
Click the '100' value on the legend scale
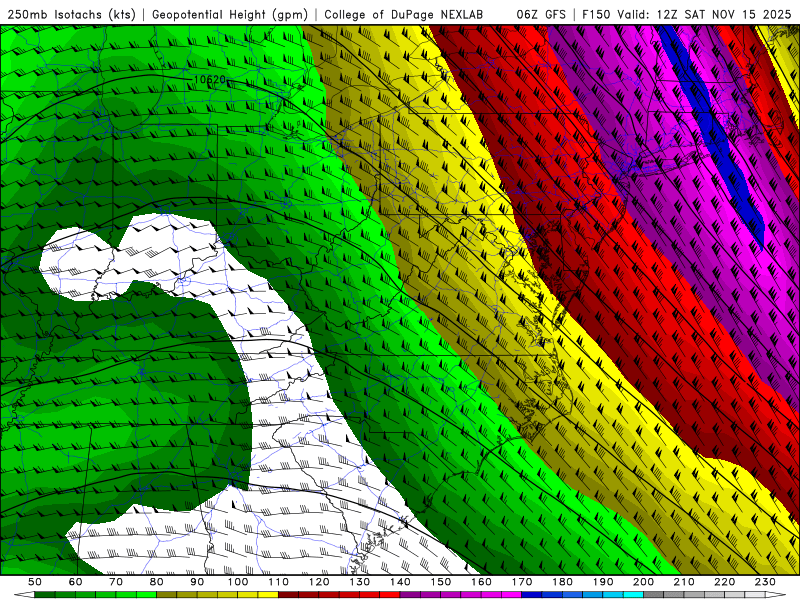(x=238, y=582)
